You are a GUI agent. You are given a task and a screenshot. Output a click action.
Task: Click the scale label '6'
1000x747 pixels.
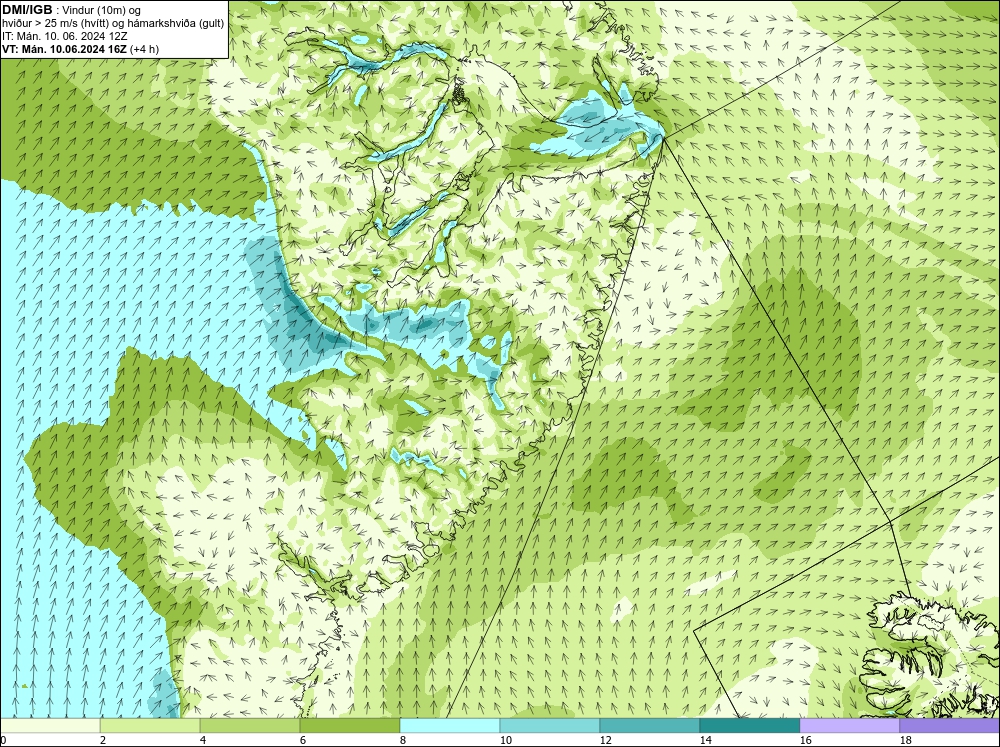[303, 741]
